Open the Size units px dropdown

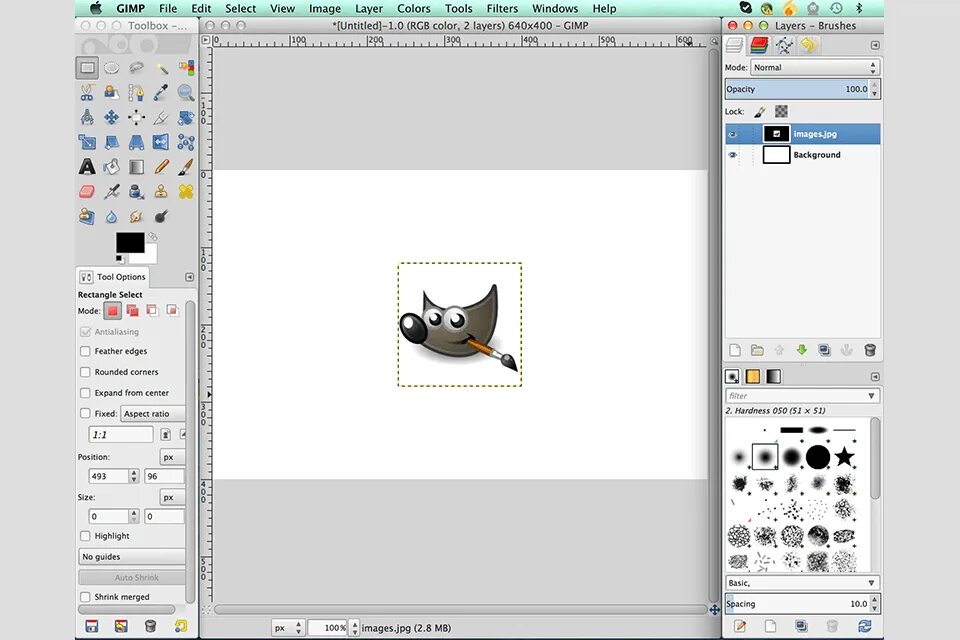pyautogui.click(x=173, y=497)
